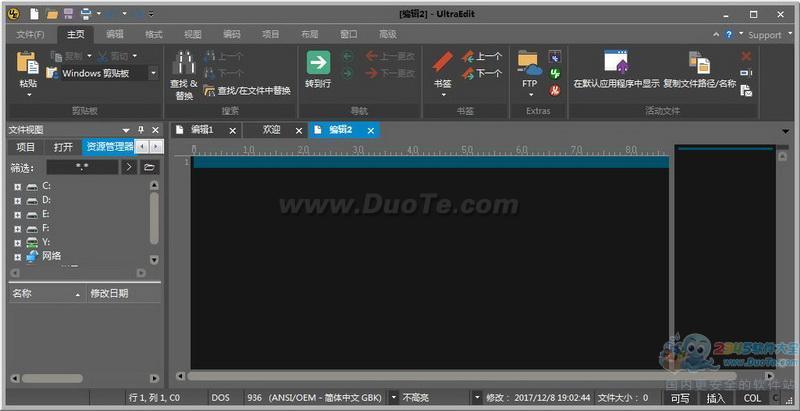Open encoding dropdown next to 936 ANSI/OEM

(x=394, y=397)
